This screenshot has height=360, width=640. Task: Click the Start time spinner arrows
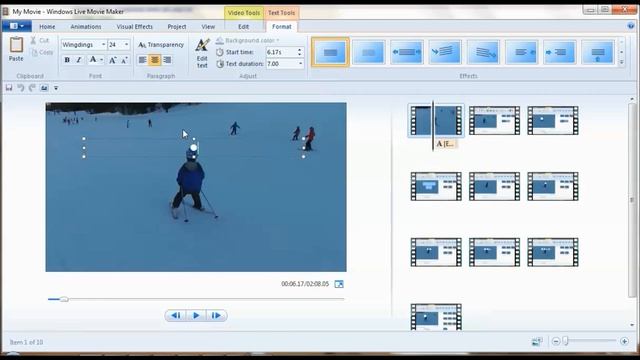(x=300, y=52)
